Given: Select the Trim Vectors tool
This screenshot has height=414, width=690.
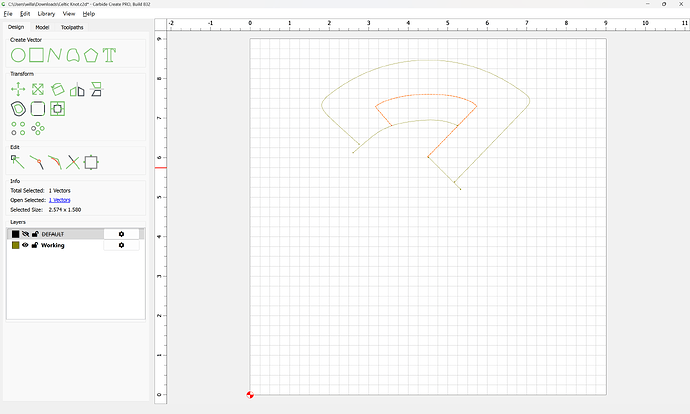Looking at the screenshot, I should pyautogui.click(x=73, y=161).
